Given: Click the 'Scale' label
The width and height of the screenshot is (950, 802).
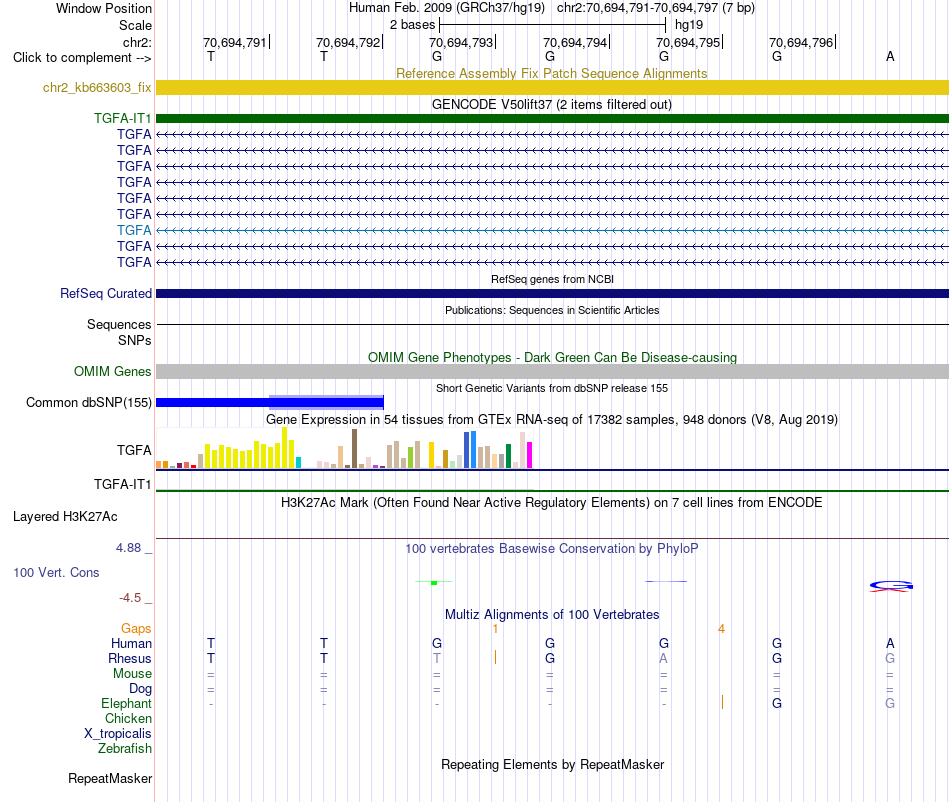Looking at the screenshot, I should click(x=135, y=25).
